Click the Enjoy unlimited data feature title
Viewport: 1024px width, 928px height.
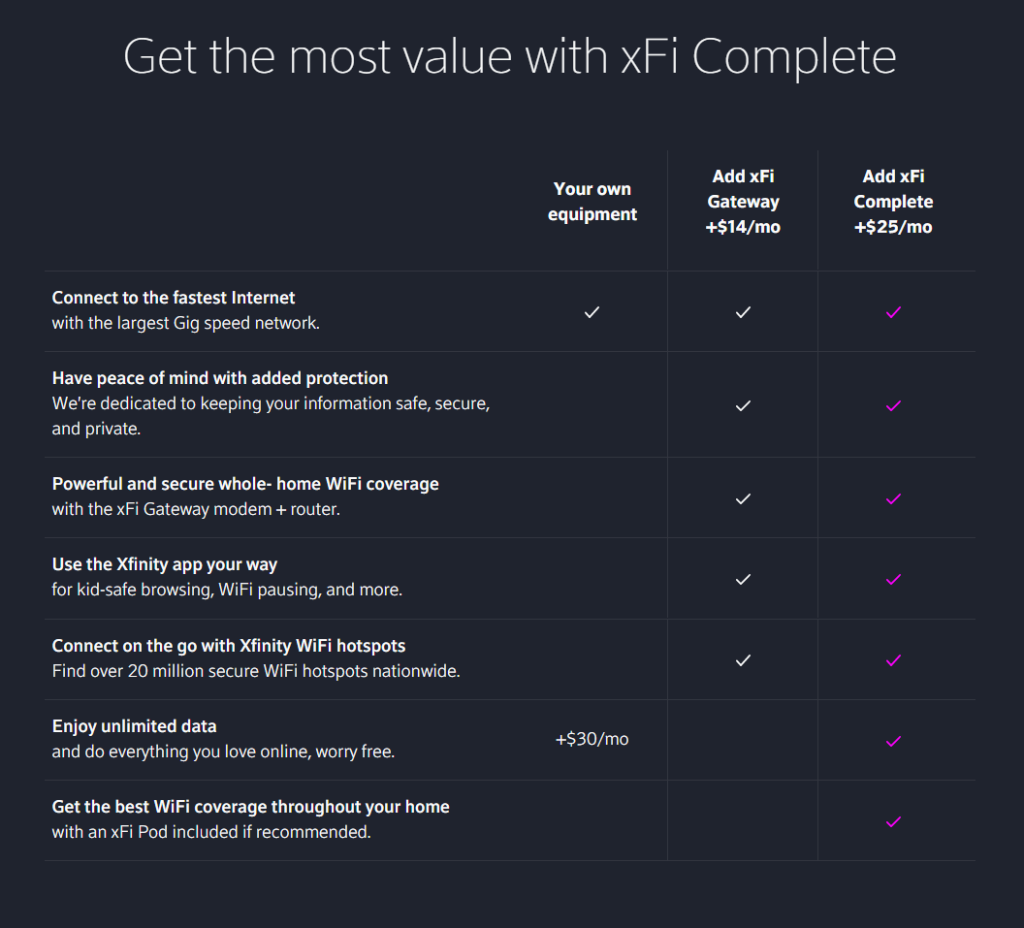coord(134,726)
